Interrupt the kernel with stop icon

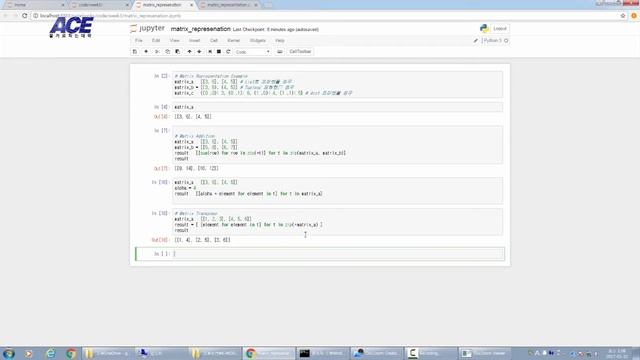tap(219, 52)
